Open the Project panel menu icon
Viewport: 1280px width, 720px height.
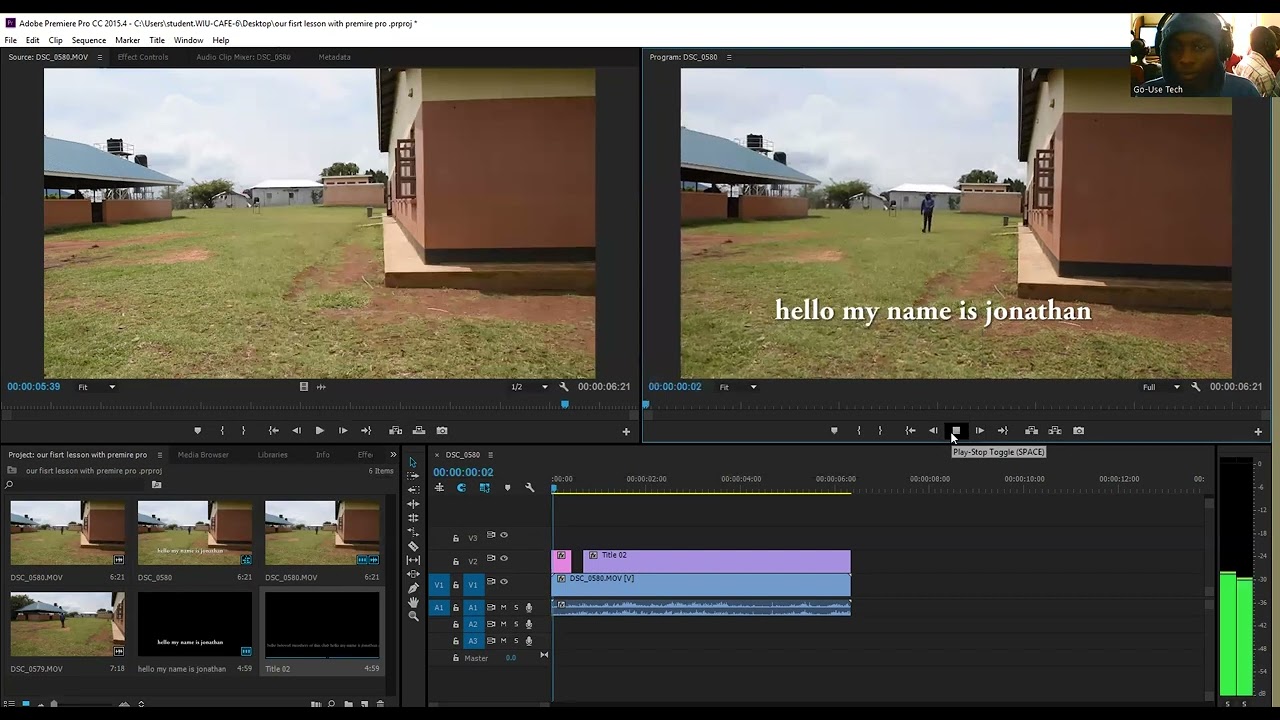click(x=159, y=455)
